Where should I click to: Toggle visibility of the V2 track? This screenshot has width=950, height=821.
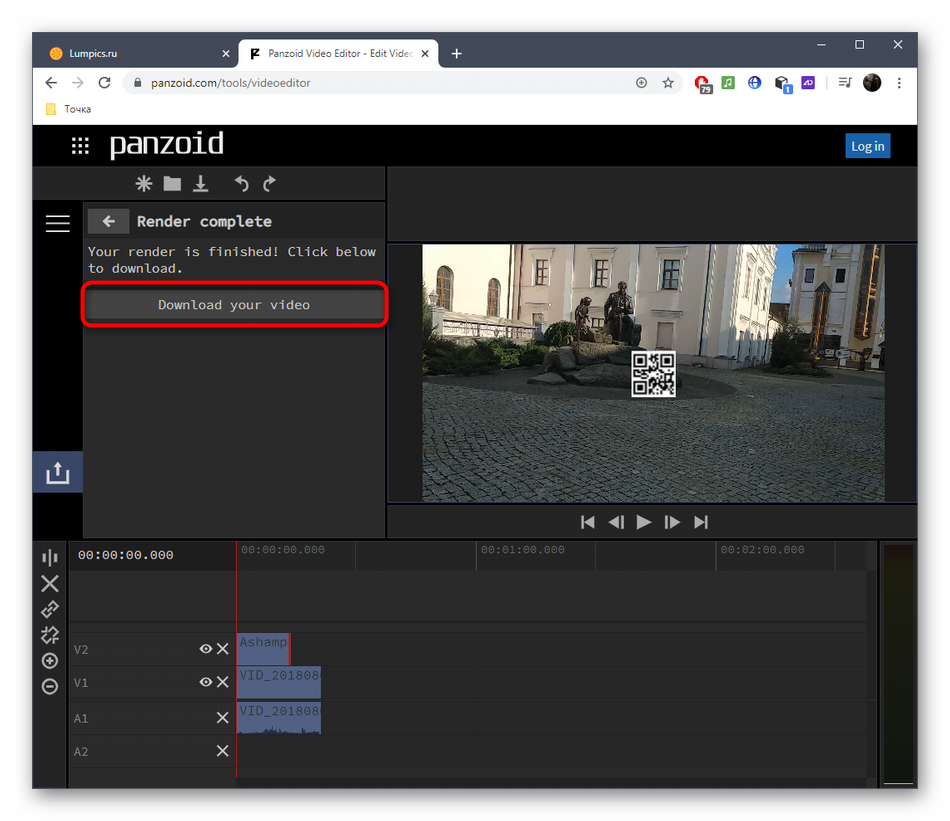(x=205, y=649)
